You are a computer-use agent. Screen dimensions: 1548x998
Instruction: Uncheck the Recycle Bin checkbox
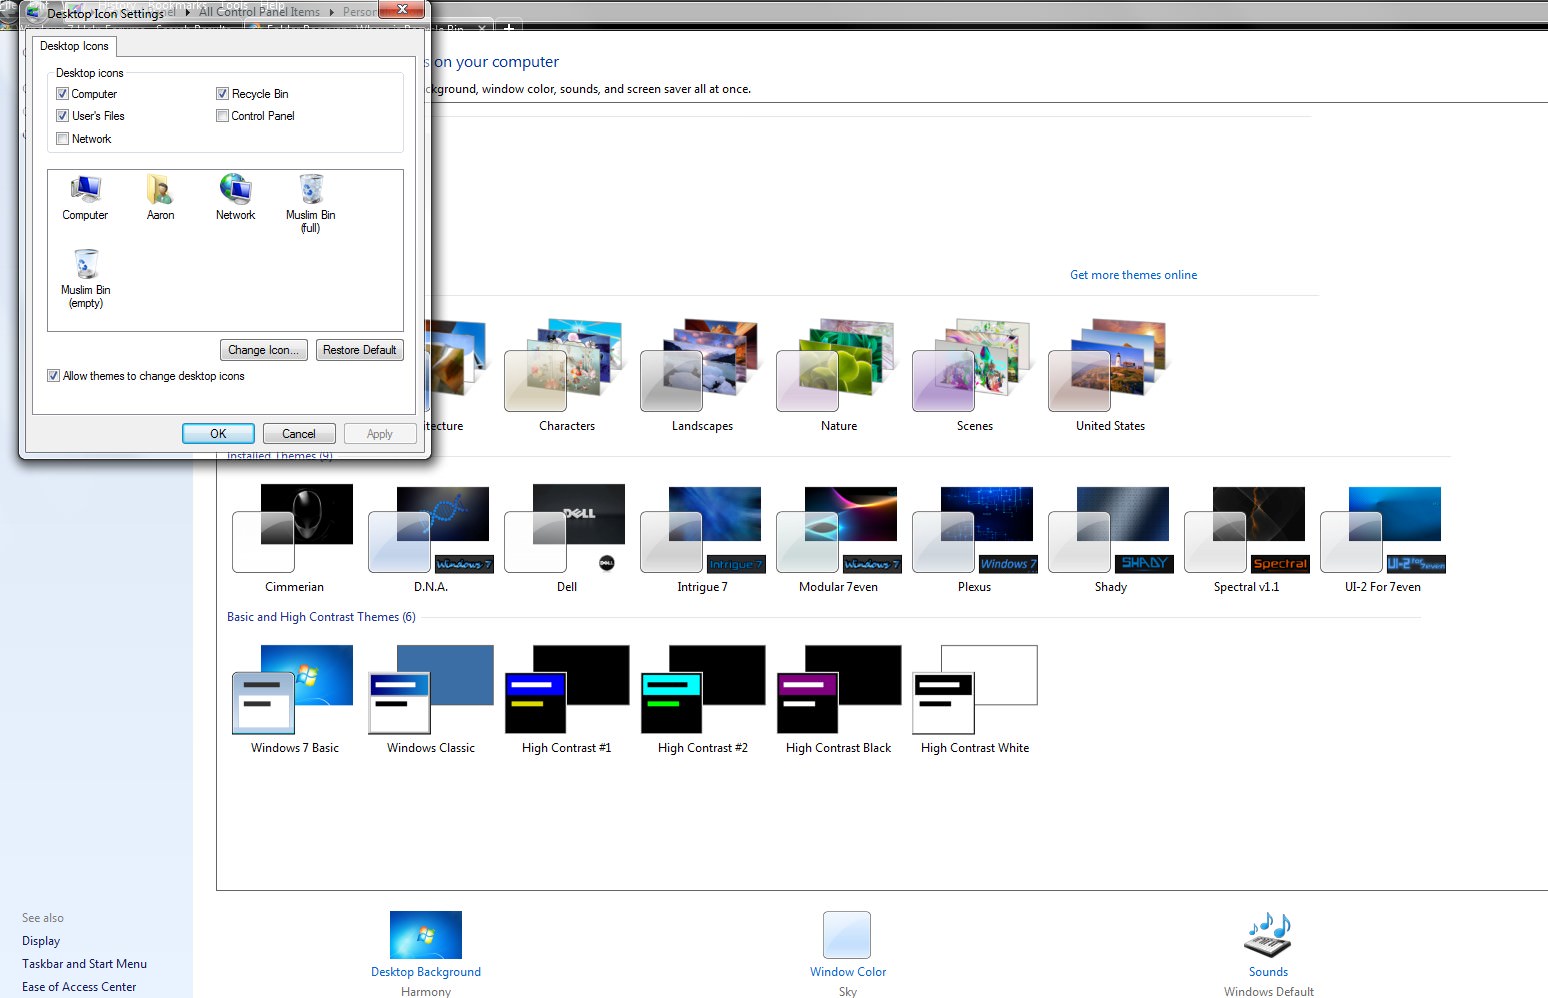(222, 94)
